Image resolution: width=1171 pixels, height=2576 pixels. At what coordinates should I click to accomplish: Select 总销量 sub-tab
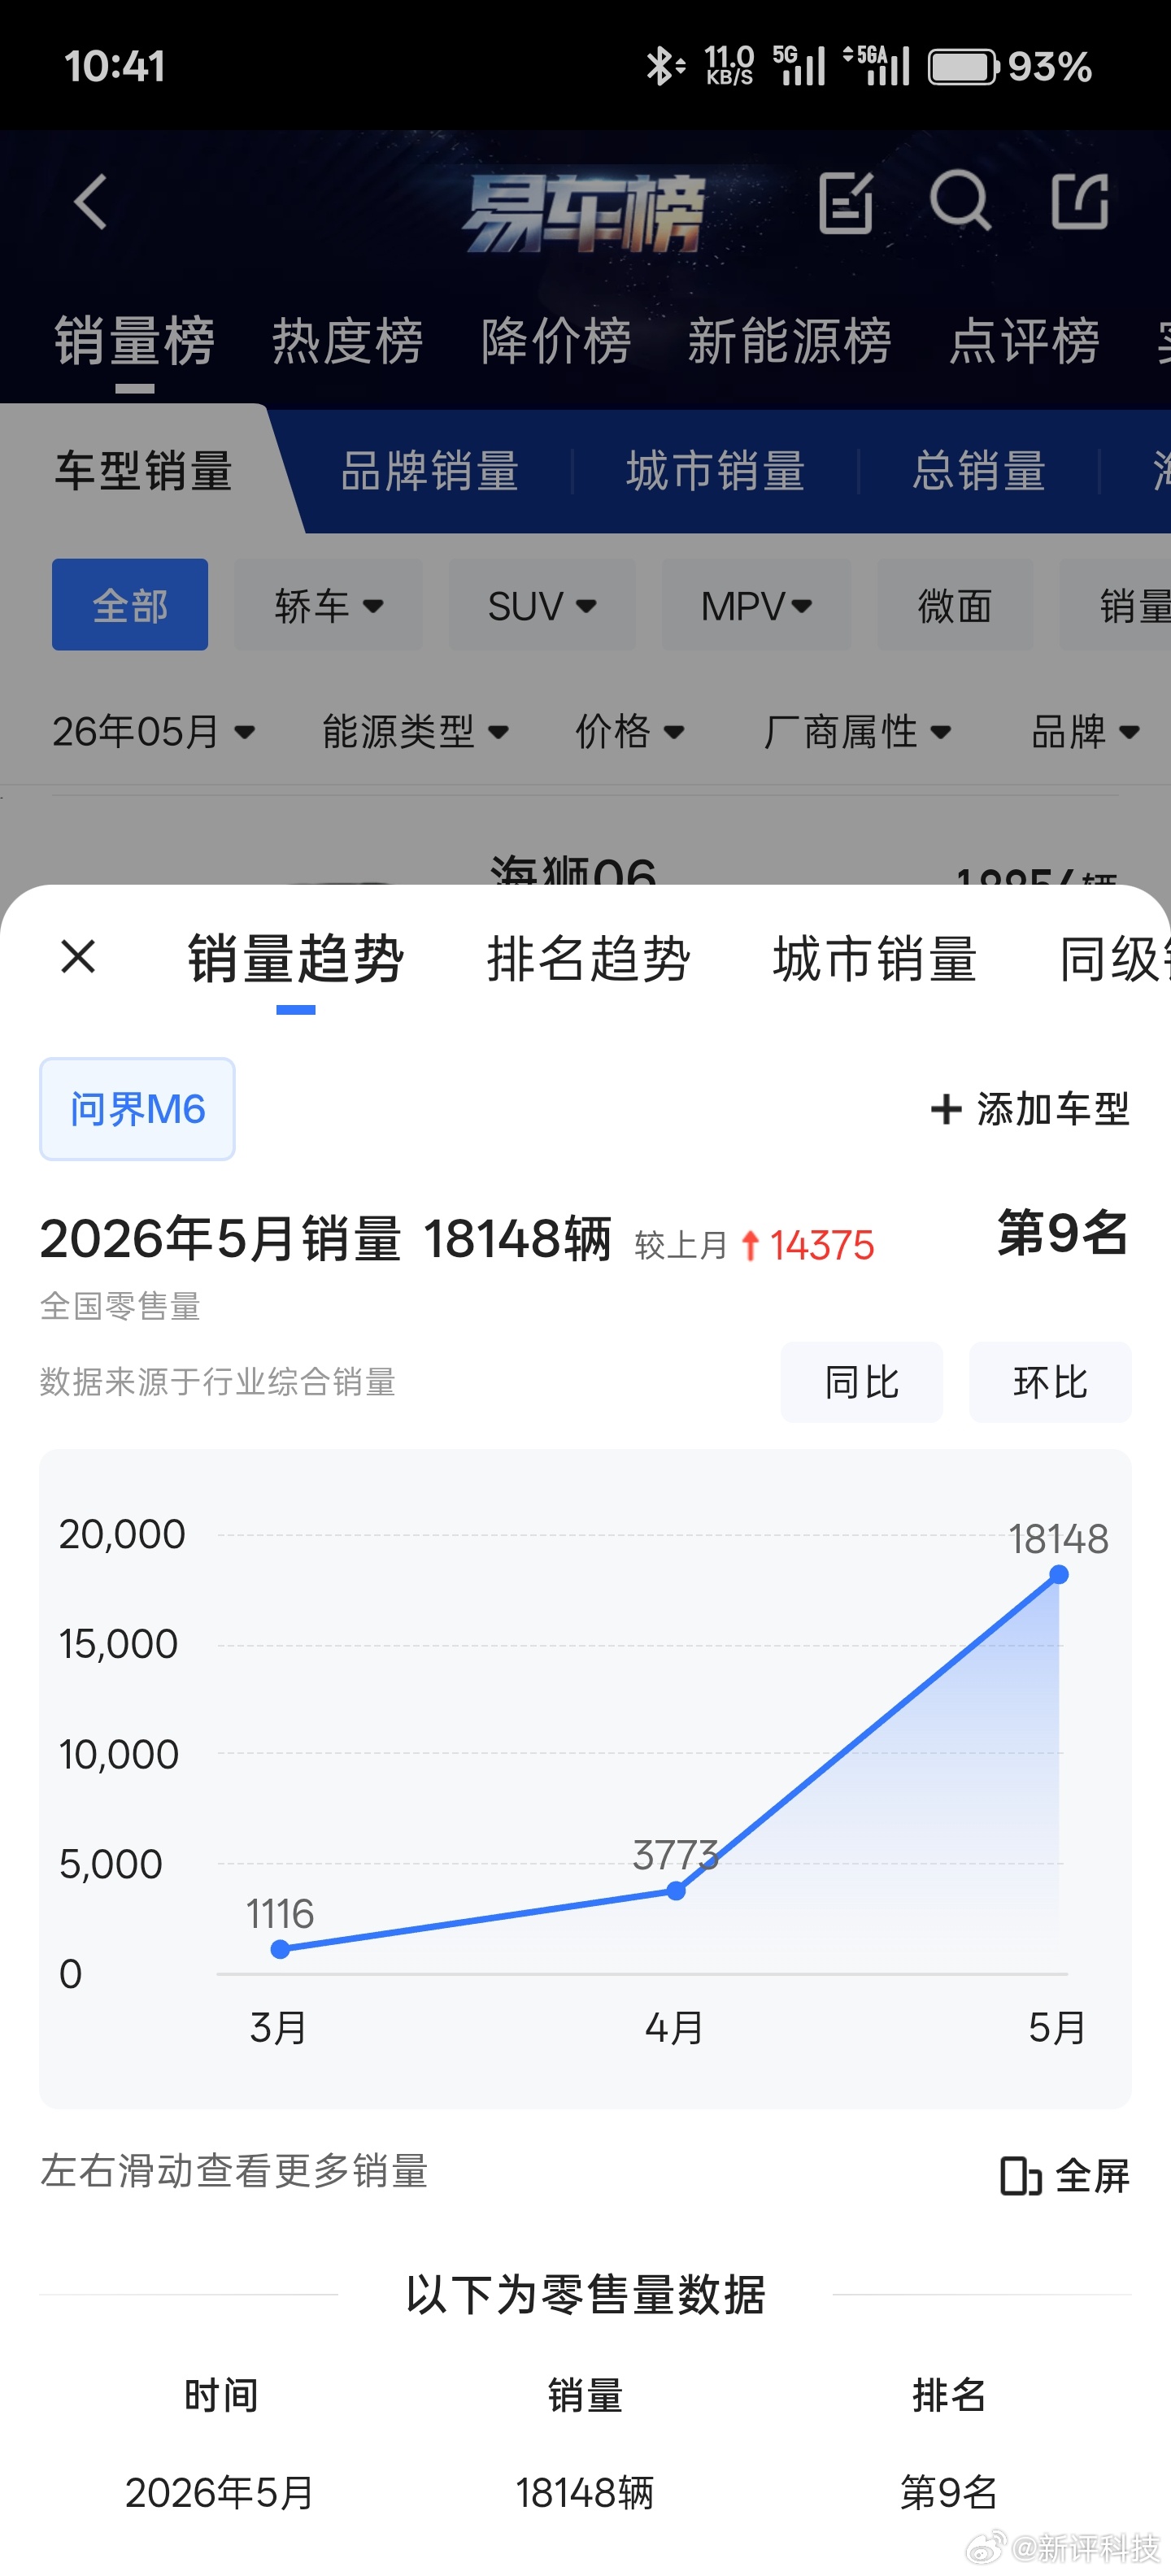tap(979, 471)
